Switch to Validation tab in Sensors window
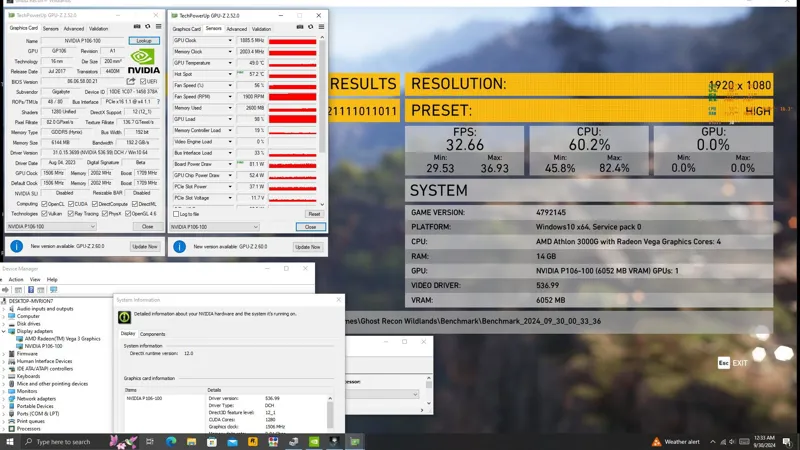 [x=261, y=29]
